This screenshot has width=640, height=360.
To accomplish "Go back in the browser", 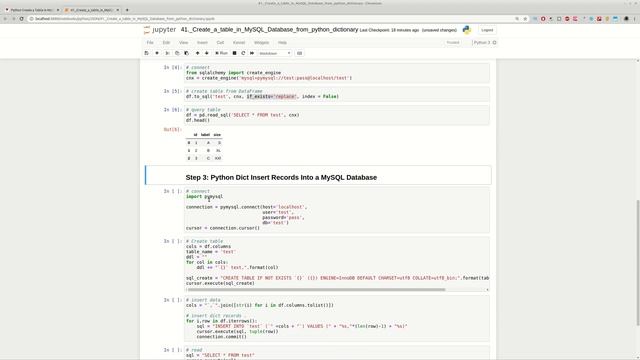I will pyautogui.click(x=5, y=19).
